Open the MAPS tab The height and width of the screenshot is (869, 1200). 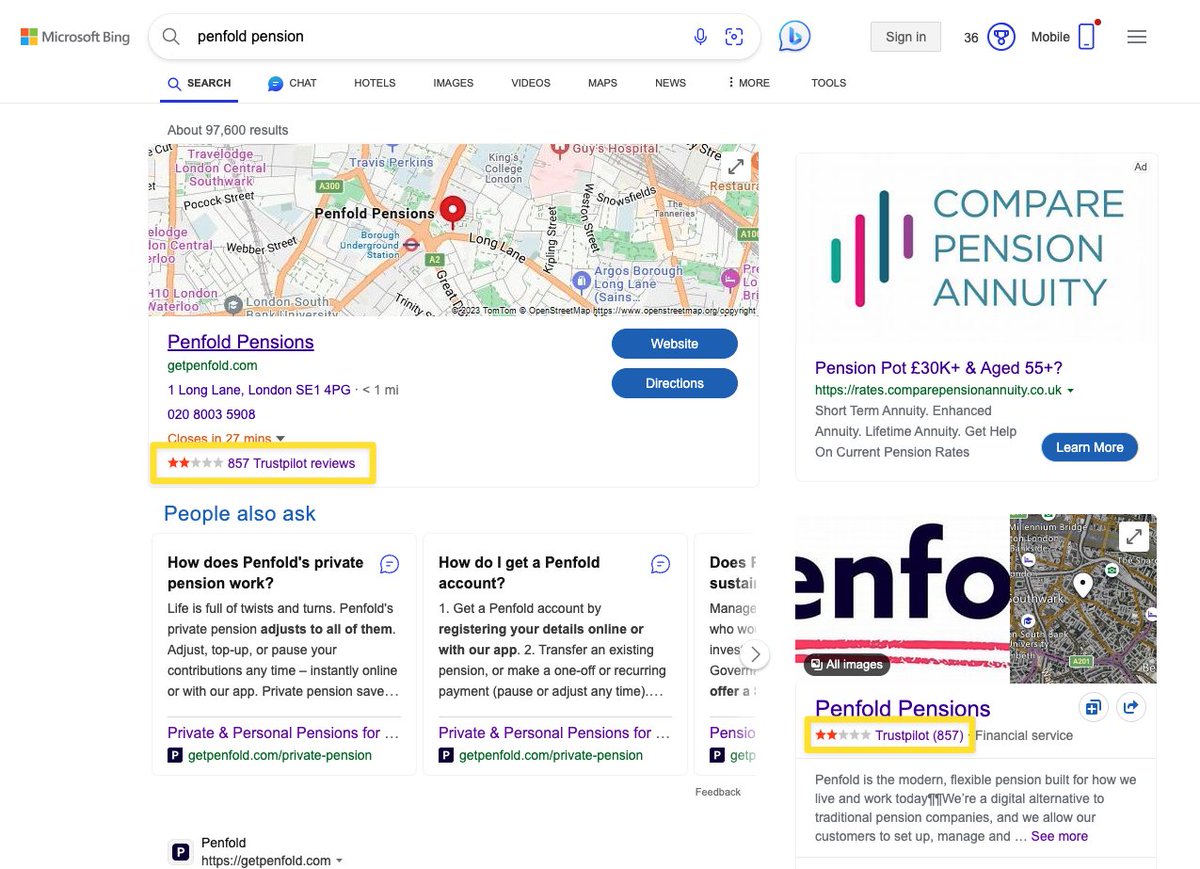[x=602, y=83]
